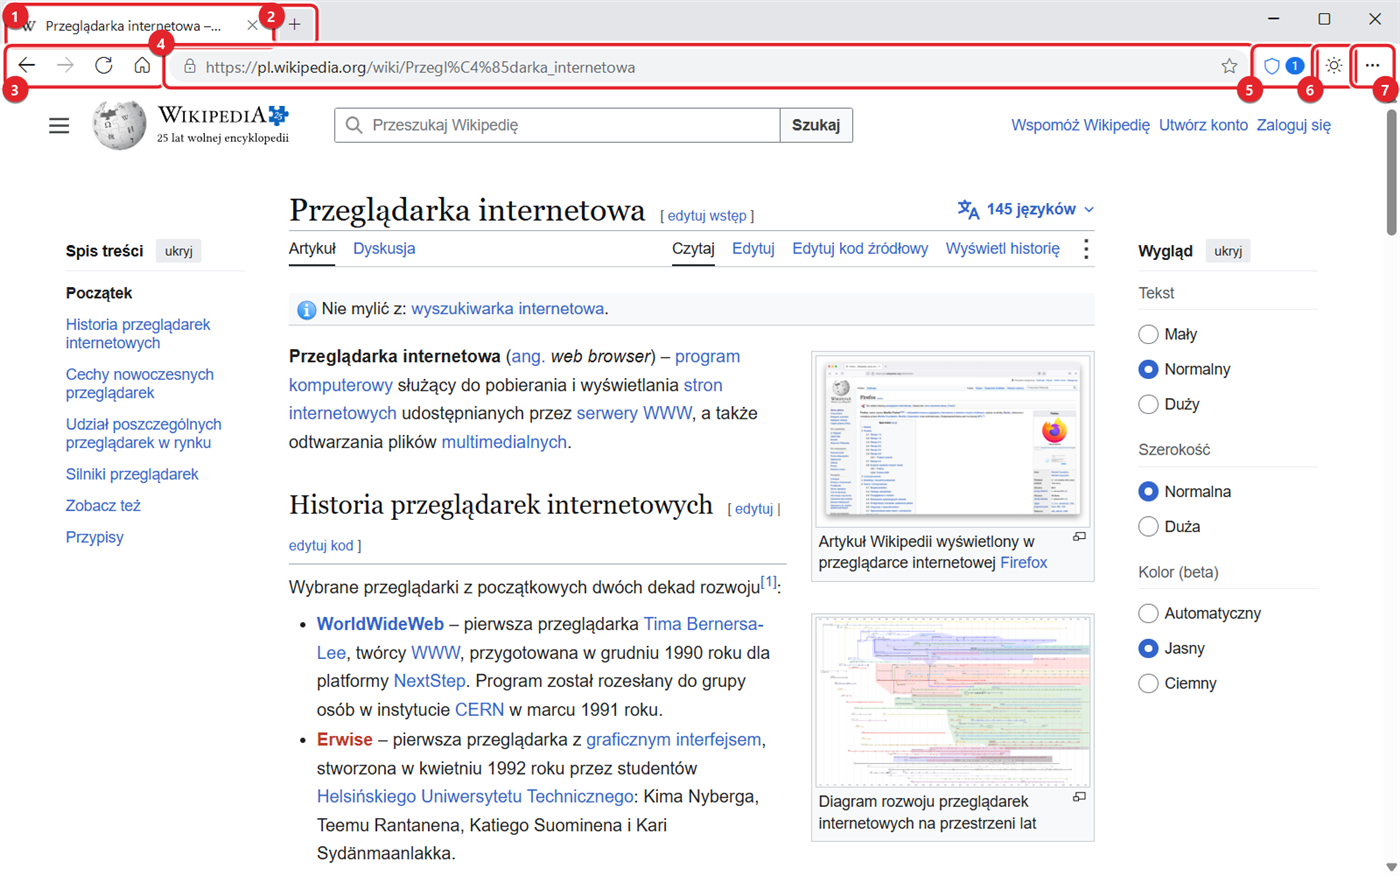
Task: Follow the Zaloguj się link
Action: click(1294, 125)
